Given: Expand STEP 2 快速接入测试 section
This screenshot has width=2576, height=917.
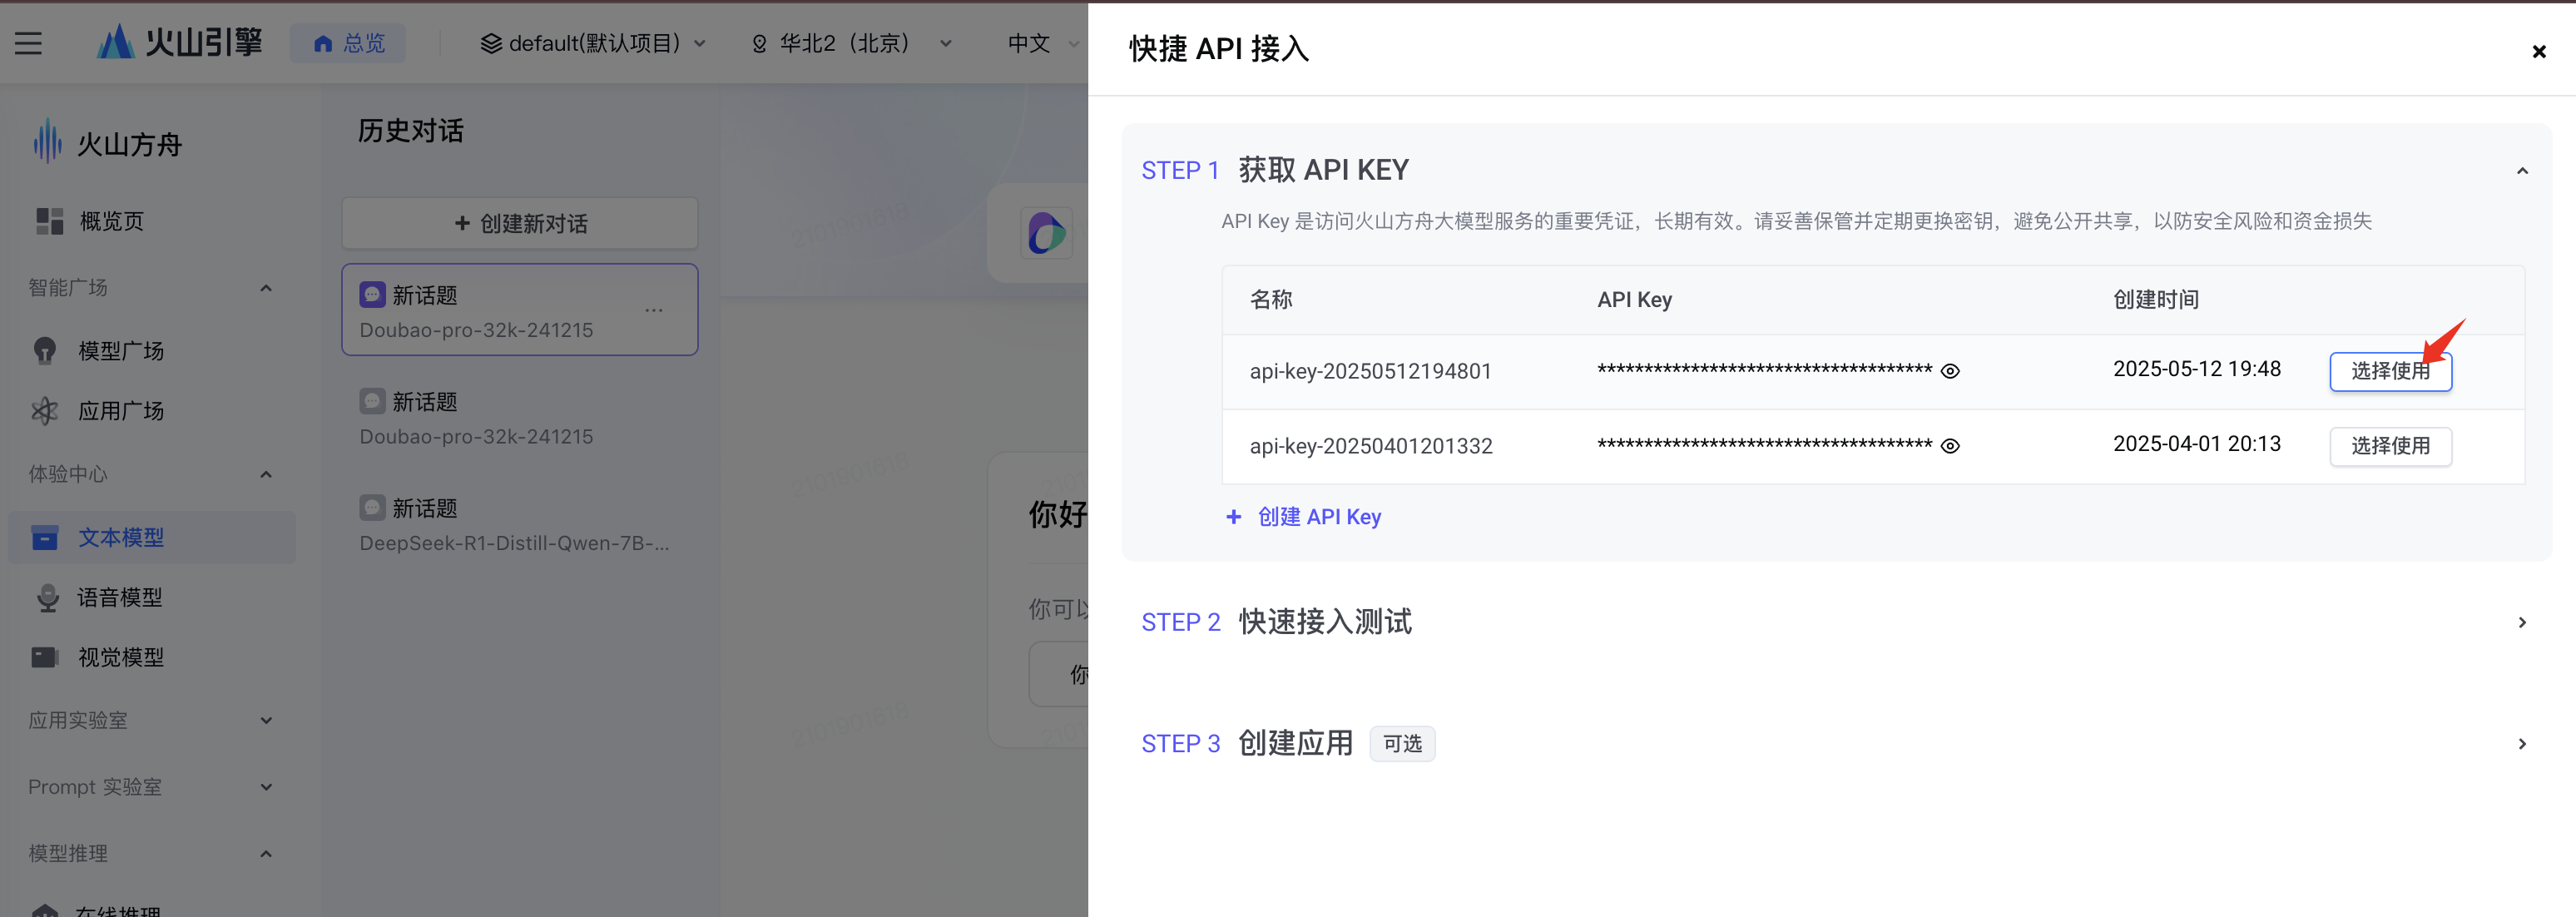Looking at the screenshot, I should 2521,622.
